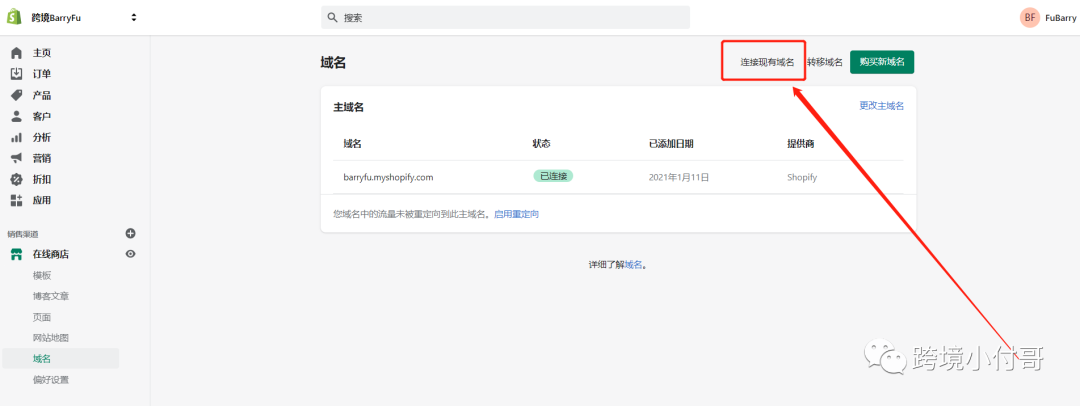Click the 应用 apps icon

point(17,200)
